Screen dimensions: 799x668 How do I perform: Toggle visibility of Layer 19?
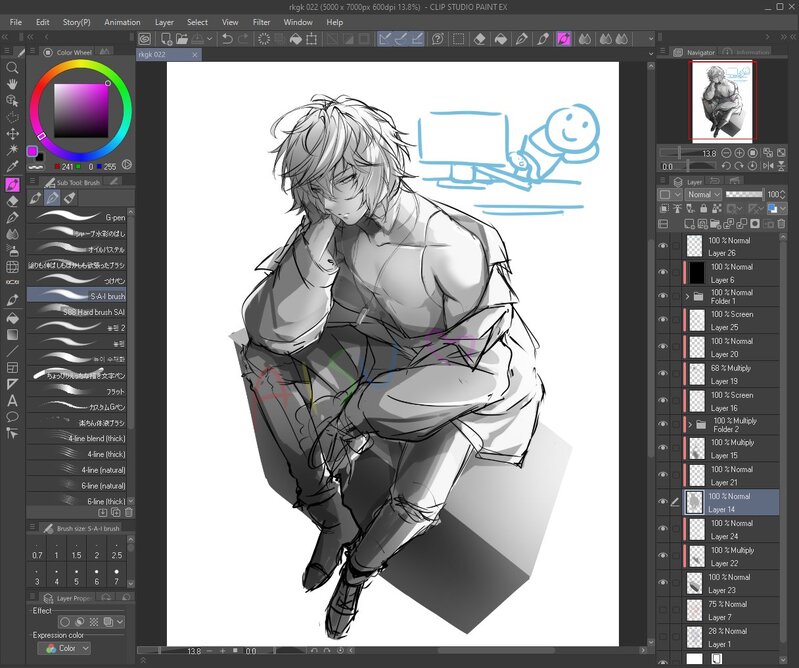click(663, 373)
